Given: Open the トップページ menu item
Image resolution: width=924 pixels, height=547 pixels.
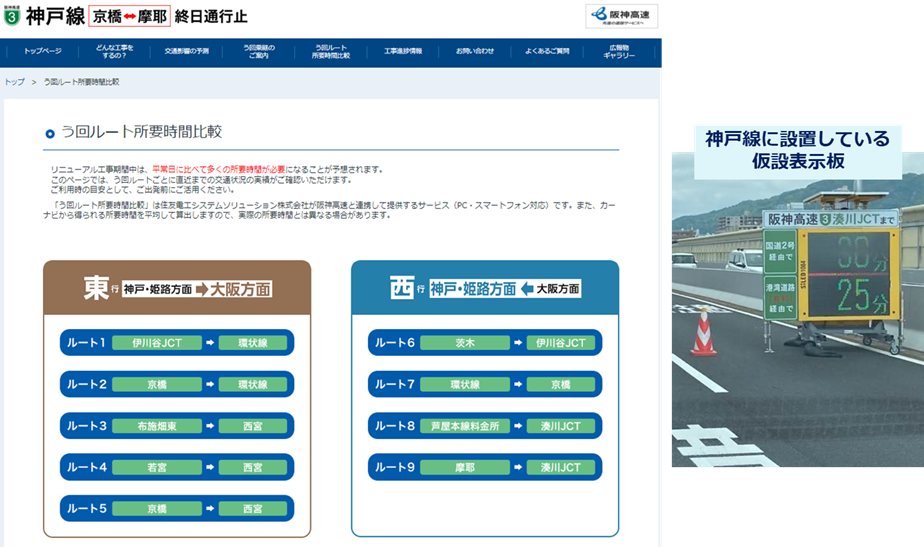Looking at the screenshot, I should pos(42,51).
